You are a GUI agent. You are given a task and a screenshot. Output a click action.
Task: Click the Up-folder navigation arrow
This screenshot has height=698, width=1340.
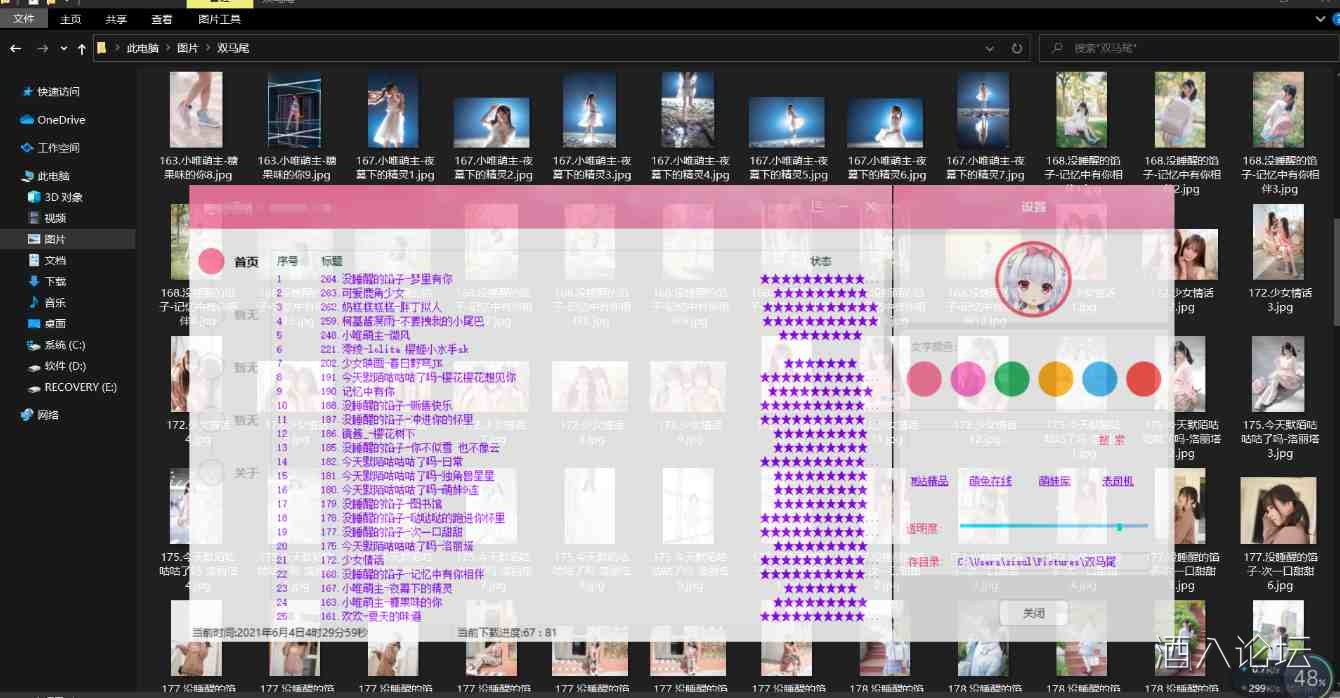pos(81,47)
